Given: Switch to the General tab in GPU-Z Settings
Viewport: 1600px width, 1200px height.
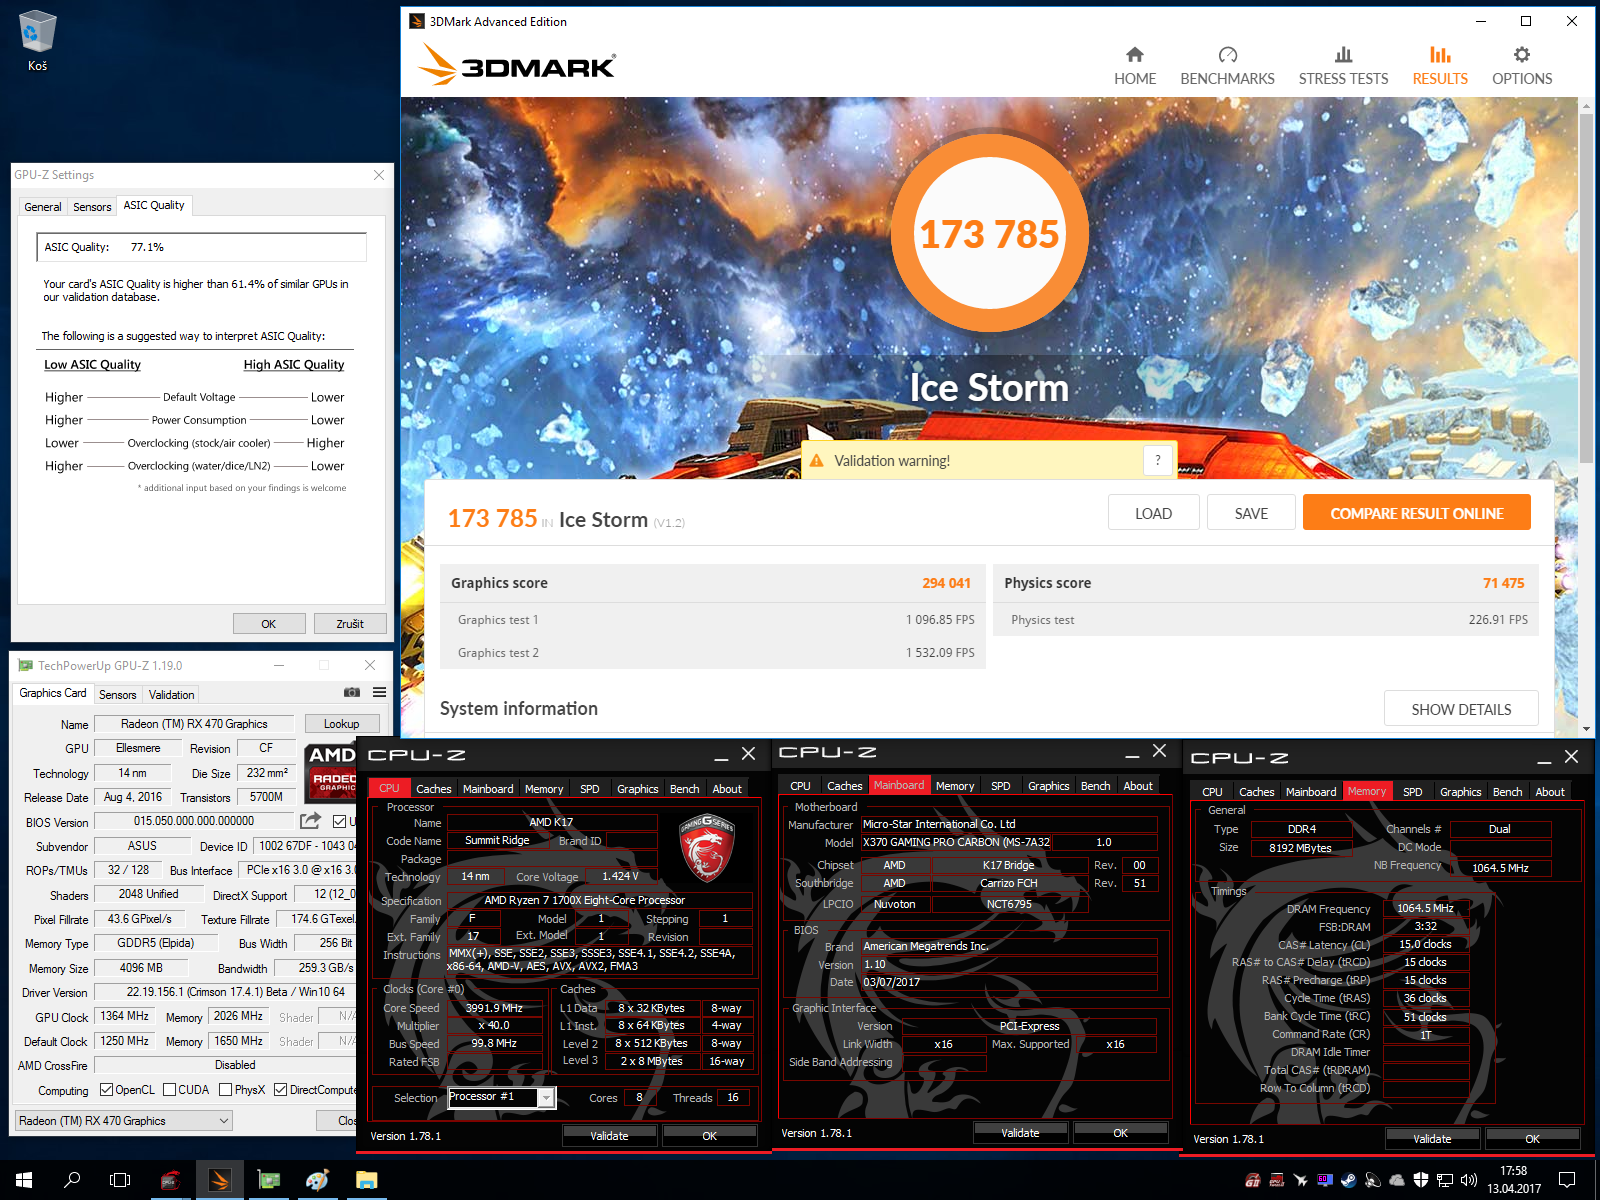Looking at the screenshot, I should click(x=43, y=207).
